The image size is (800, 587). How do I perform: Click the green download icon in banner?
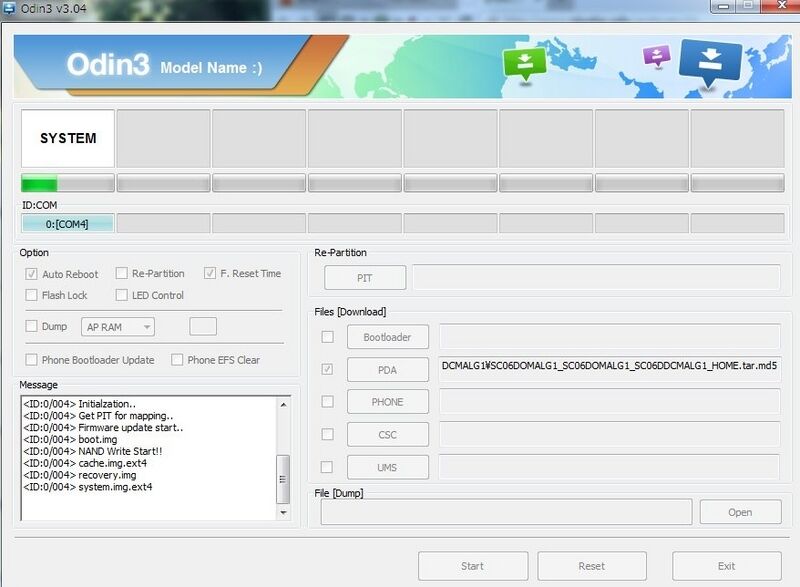pos(524,64)
